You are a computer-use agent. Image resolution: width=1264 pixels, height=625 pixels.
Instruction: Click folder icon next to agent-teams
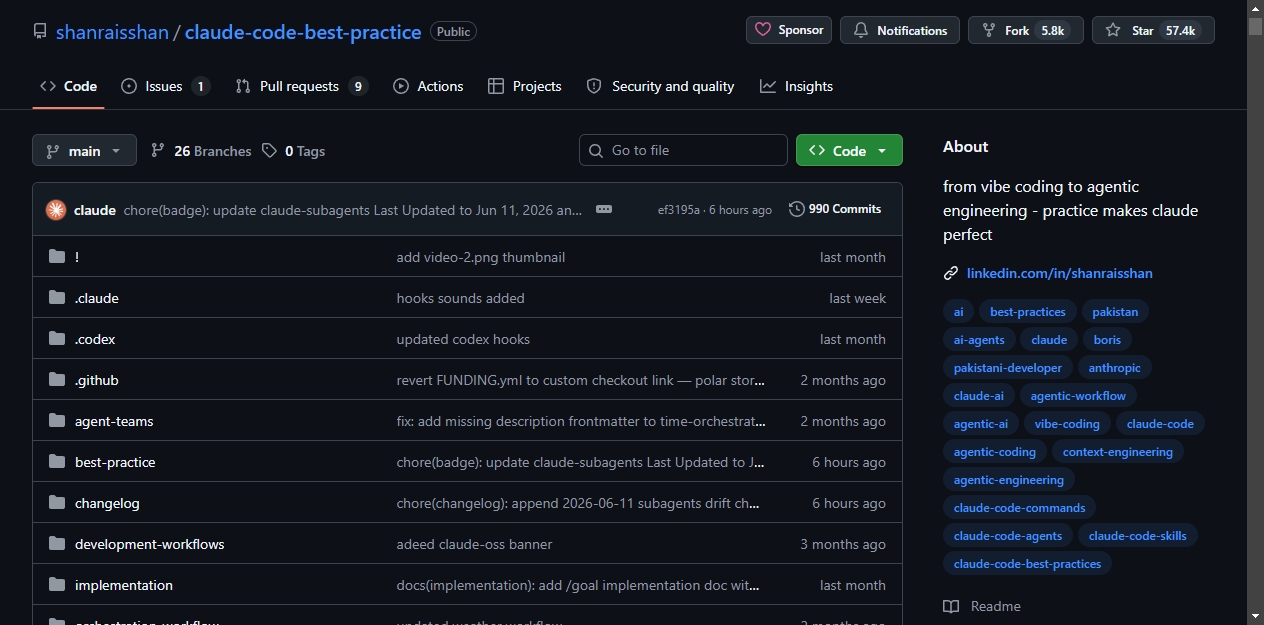click(57, 421)
